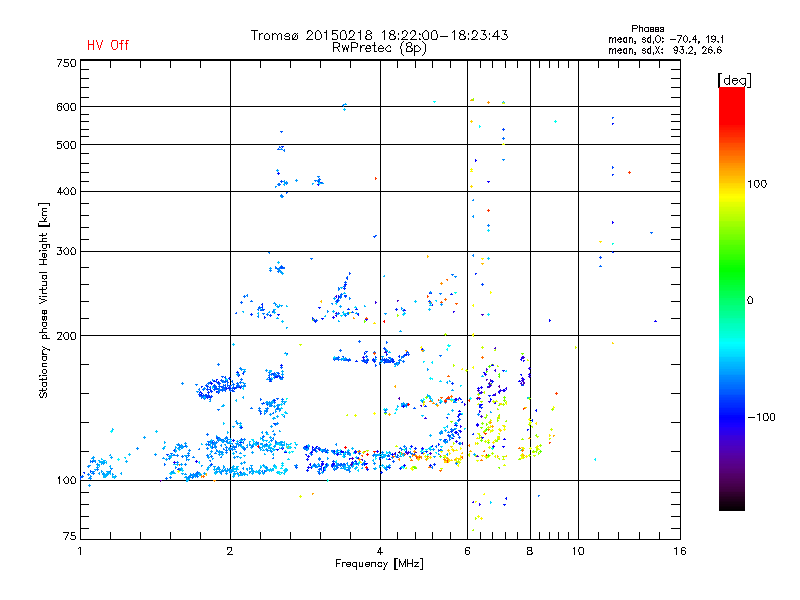Image resolution: width=800 pixels, height=600 pixels.
Task: Click the rainbow phase color bar
Action: 732,299
